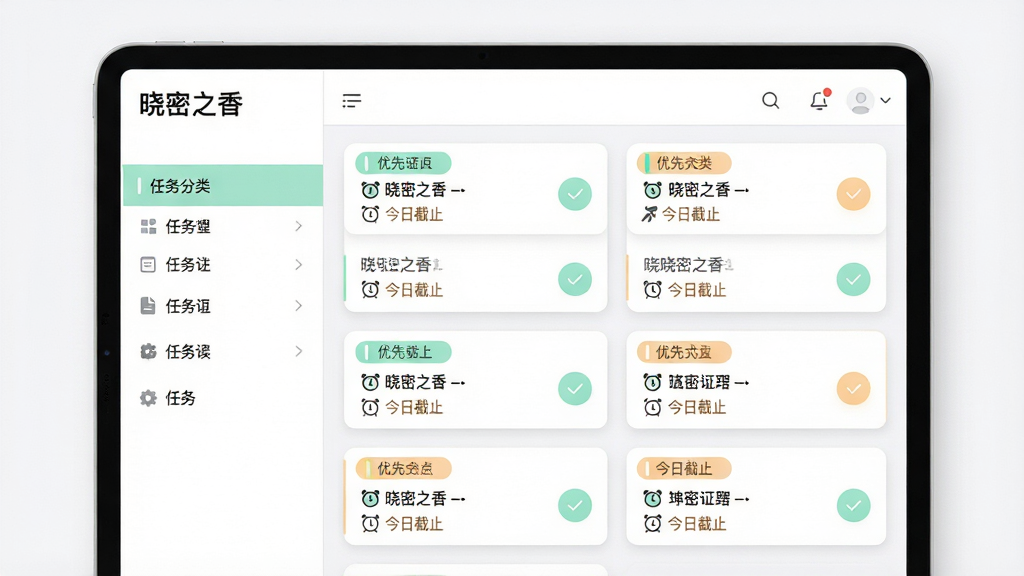The width and height of the screenshot is (1024, 576).
Task: Click the gear icon beside the last 任务 item
Action: pos(148,398)
